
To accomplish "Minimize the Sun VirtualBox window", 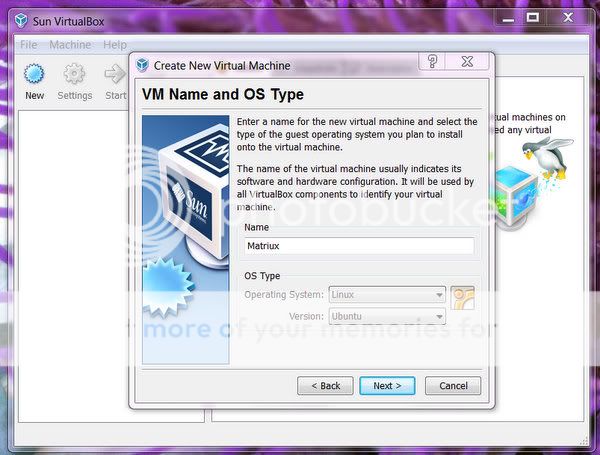I will pyautogui.click(x=508, y=18).
